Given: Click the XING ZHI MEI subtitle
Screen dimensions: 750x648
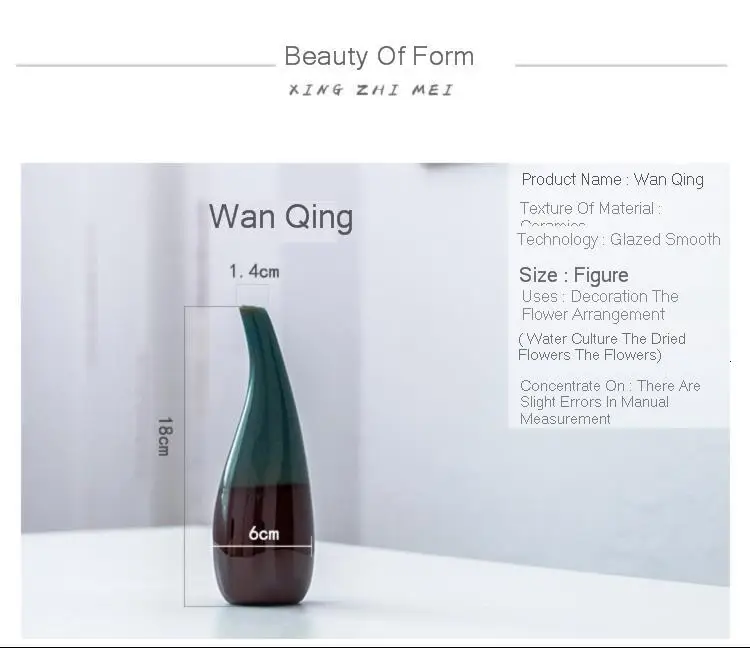Looking at the screenshot, I should (x=371, y=90).
